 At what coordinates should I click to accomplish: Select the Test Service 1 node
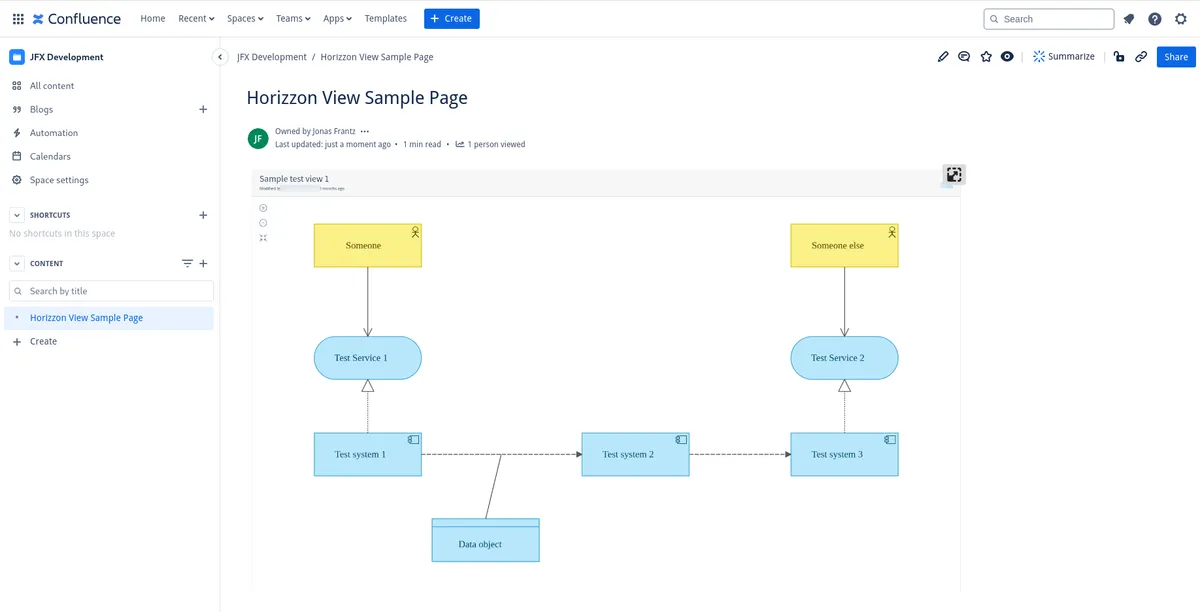click(x=368, y=358)
